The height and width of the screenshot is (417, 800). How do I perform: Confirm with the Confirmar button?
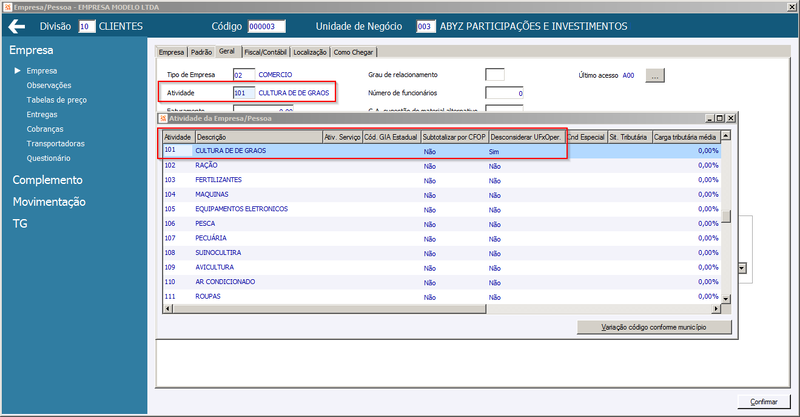click(x=763, y=402)
